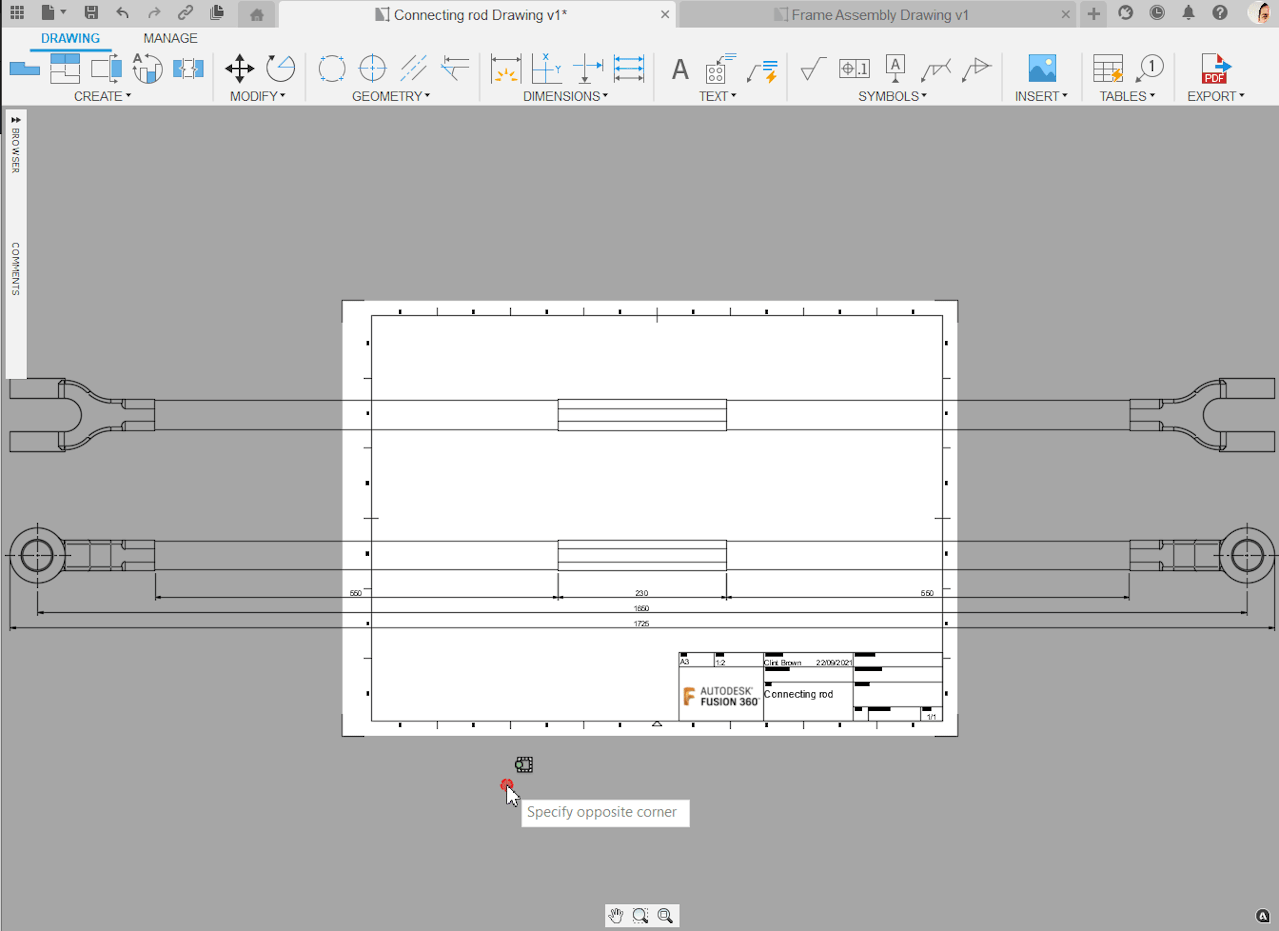Switch to the MANAGE ribbon tab
This screenshot has width=1279, height=931.
[x=170, y=38]
